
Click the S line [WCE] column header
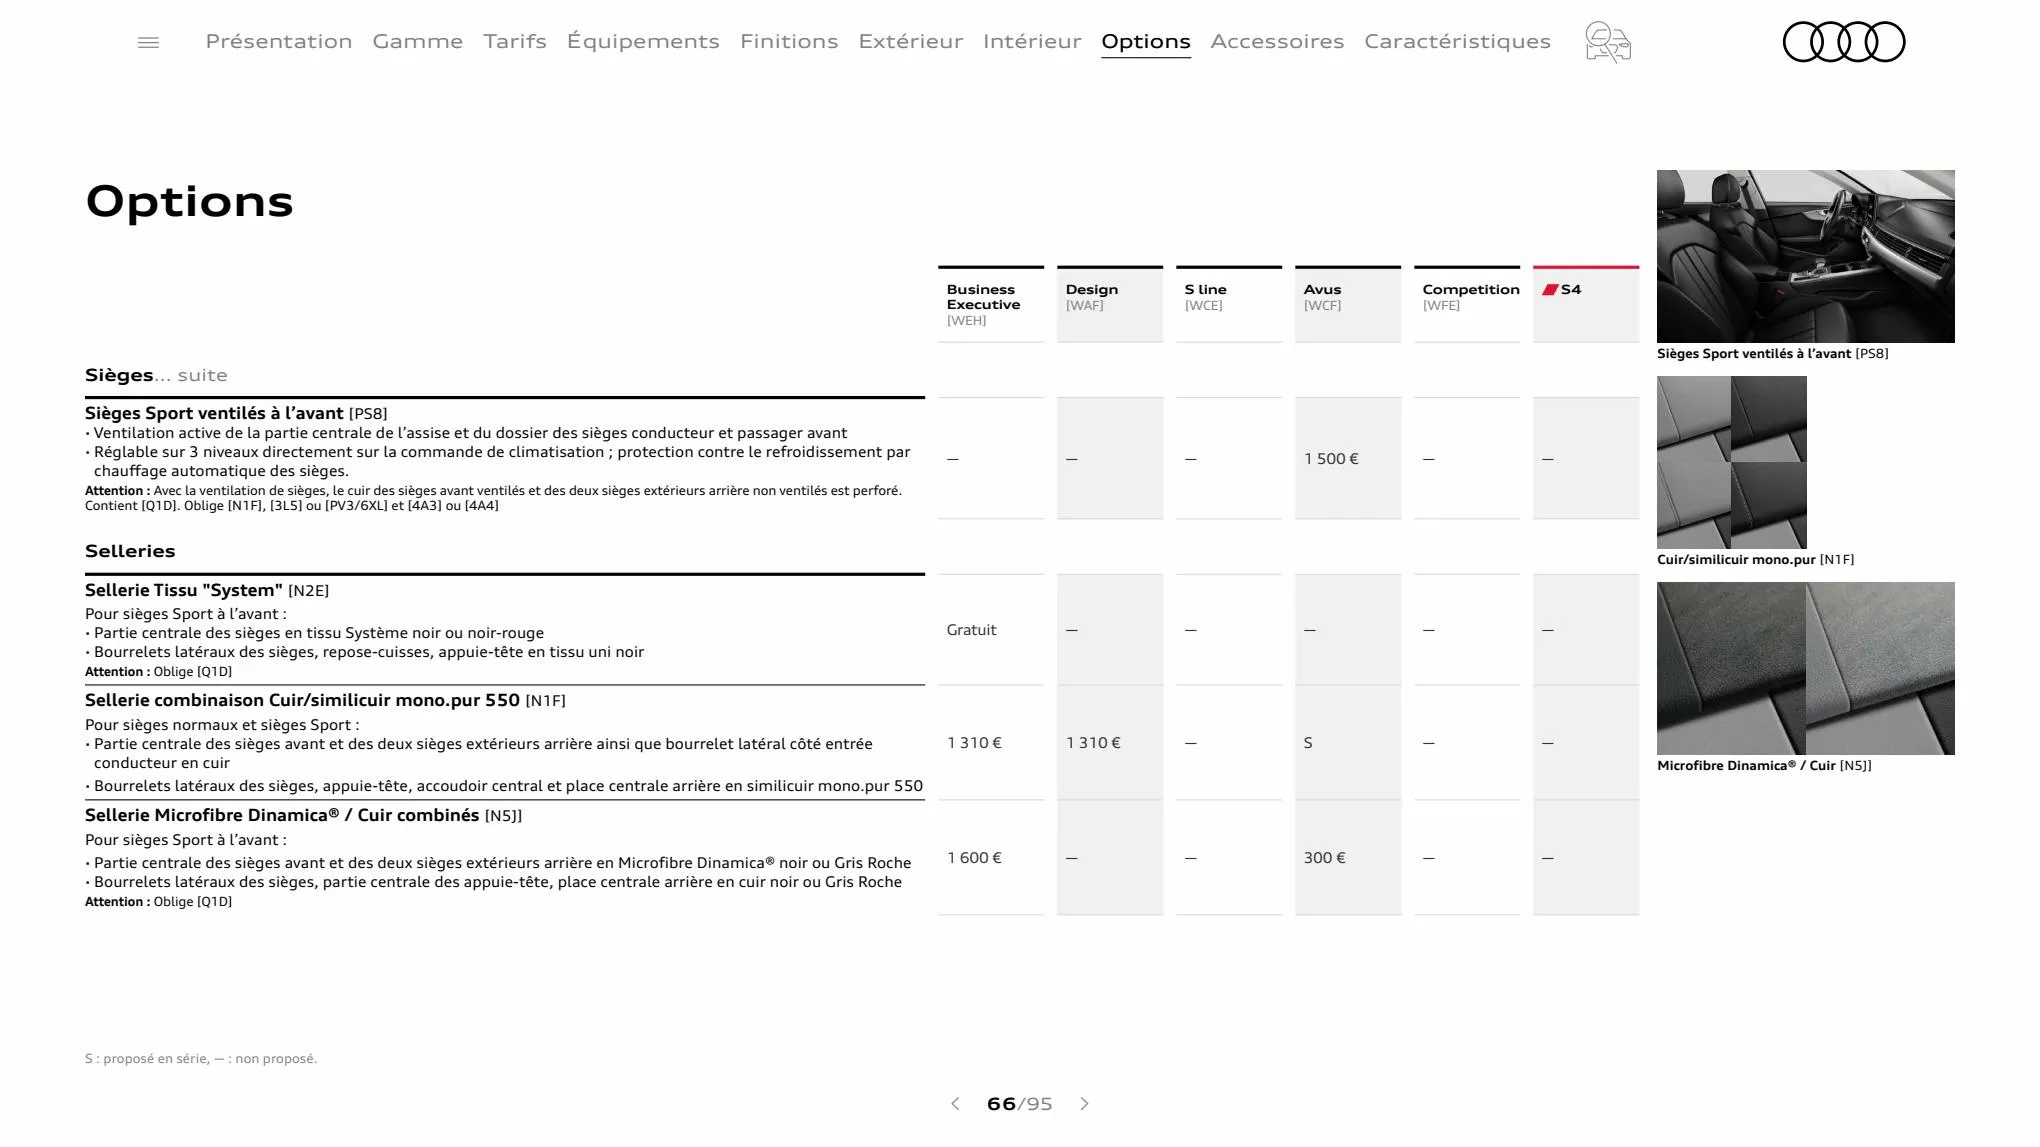(x=1229, y=304)
